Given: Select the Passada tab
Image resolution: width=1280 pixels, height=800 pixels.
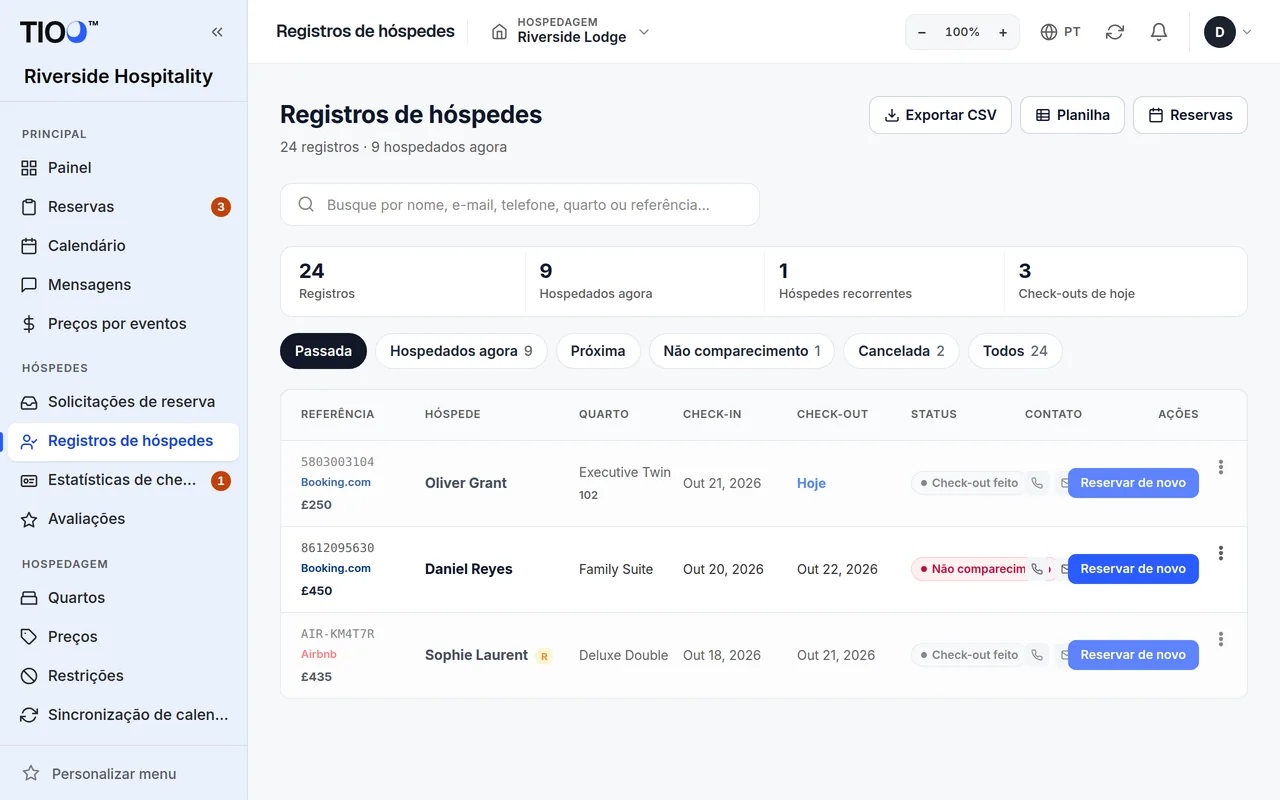Looking at the screenshot, I should pyautogui.click(x=323, y=351).
